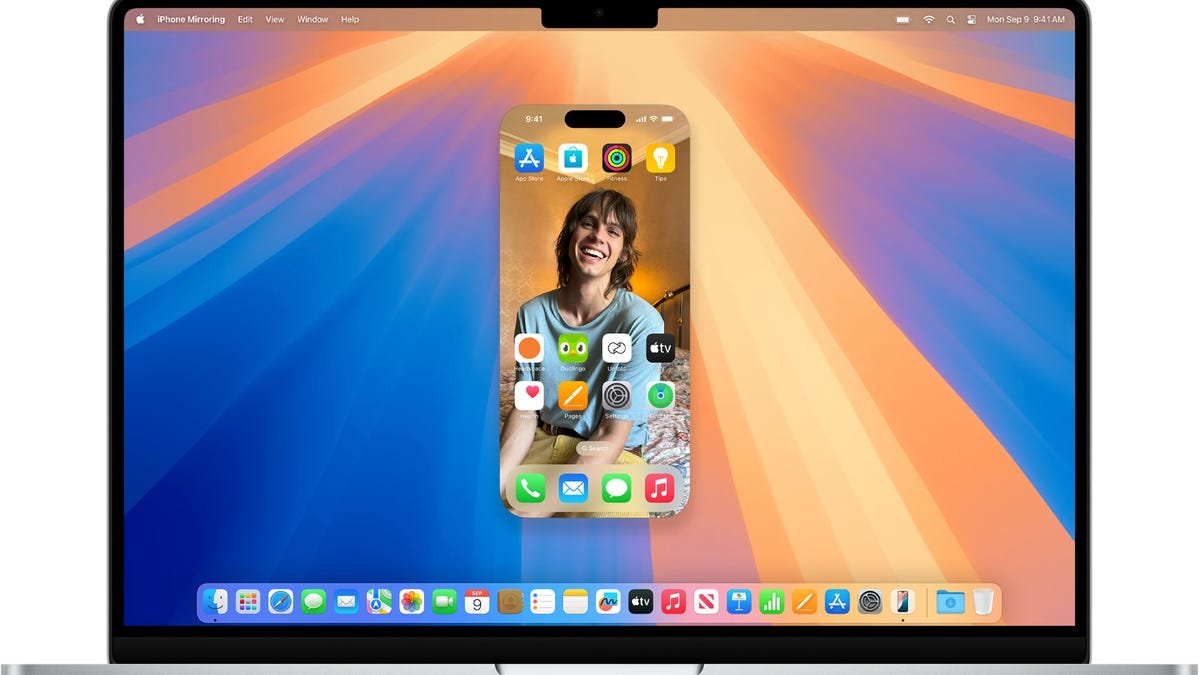Launch Pages on the mirrored iPhone home screen
Viewport: 1200px width, 675px height.
tap(573, 395)
